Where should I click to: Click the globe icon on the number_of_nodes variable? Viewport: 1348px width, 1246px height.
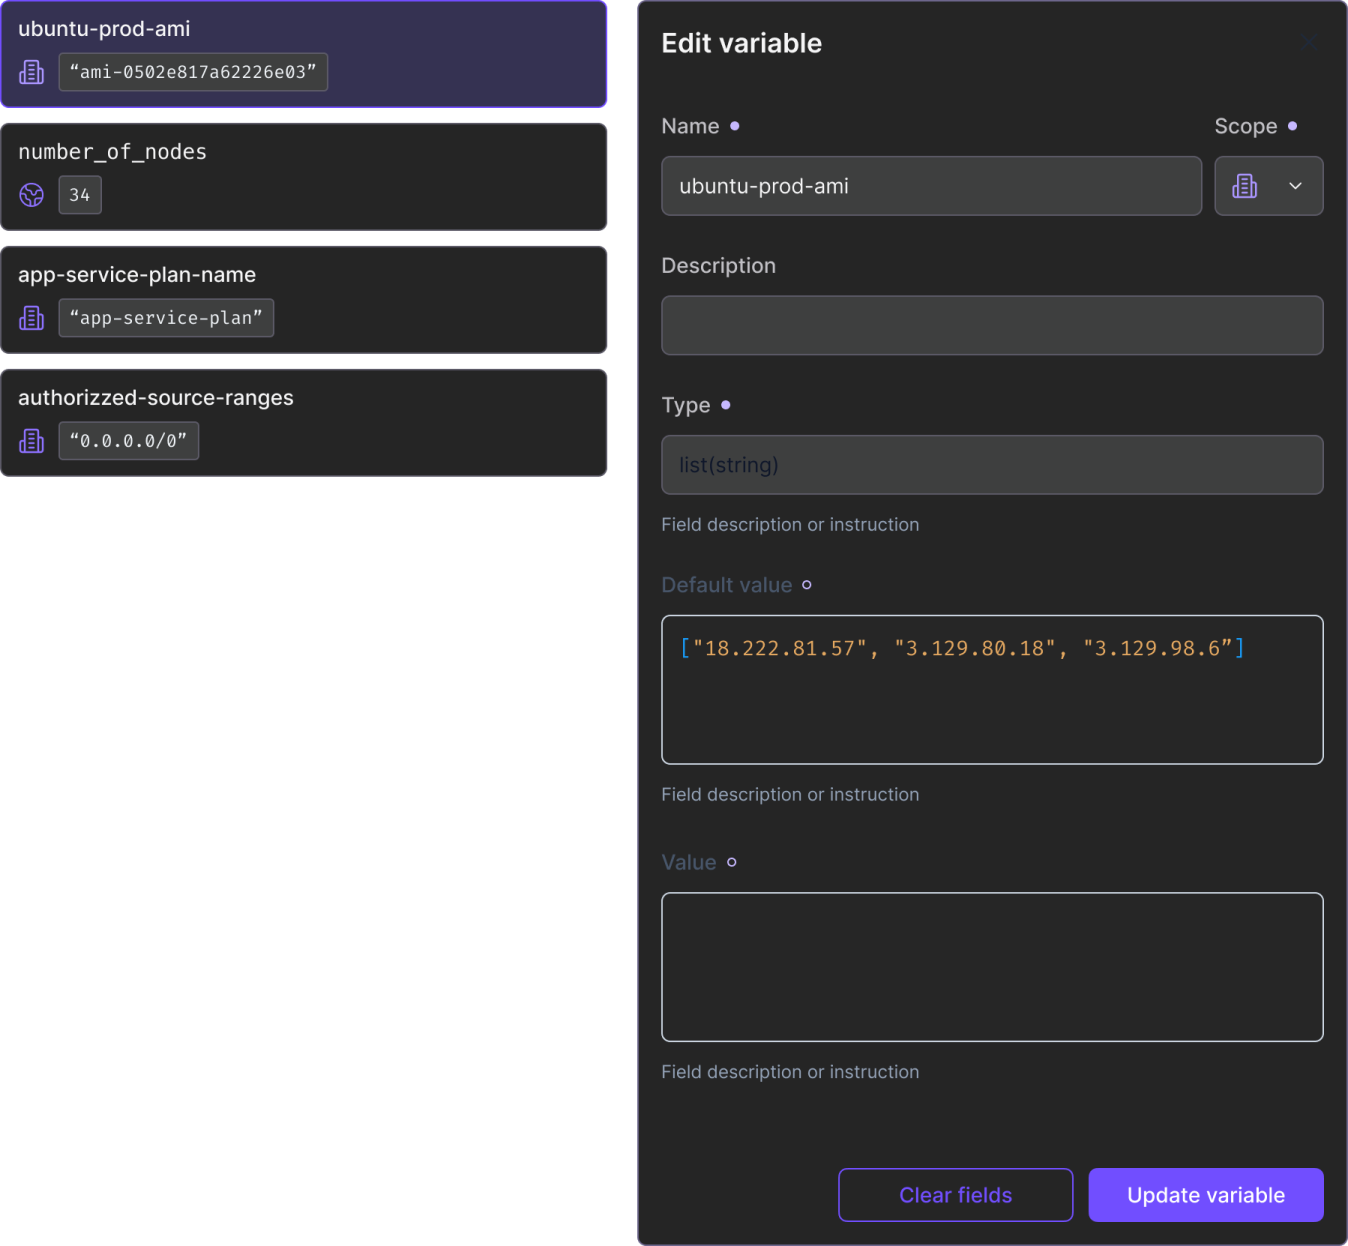click(x=31, y=195)
